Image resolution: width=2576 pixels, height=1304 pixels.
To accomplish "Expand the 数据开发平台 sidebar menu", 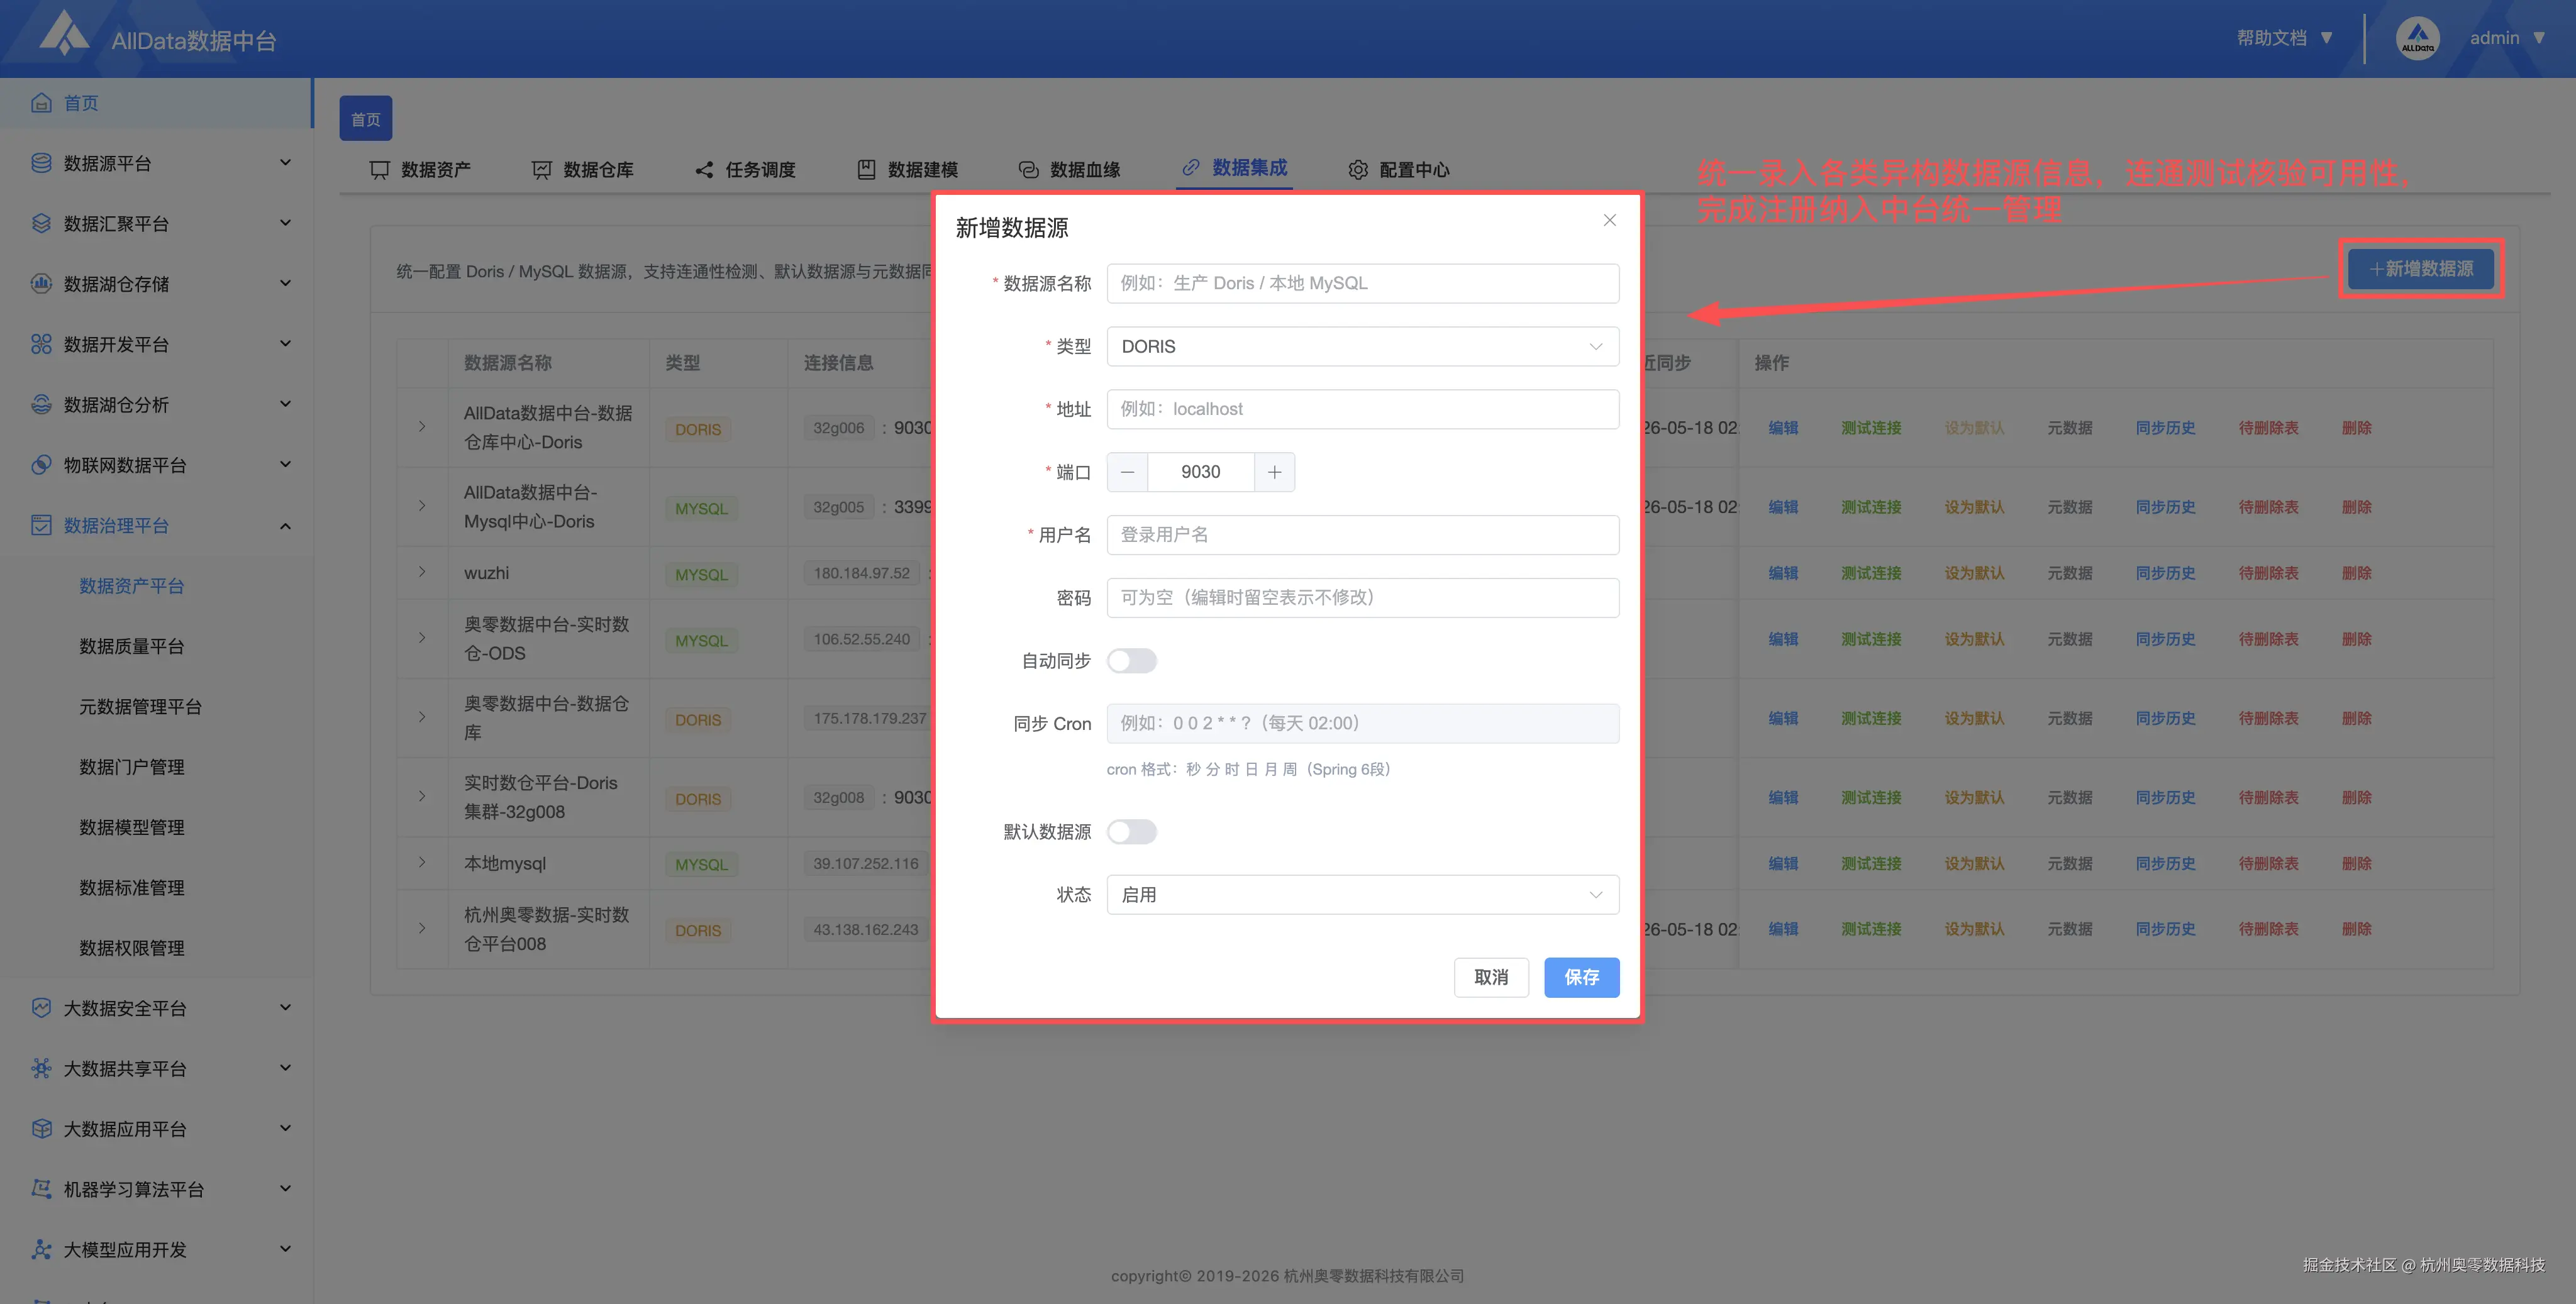I will pos(285,343).
